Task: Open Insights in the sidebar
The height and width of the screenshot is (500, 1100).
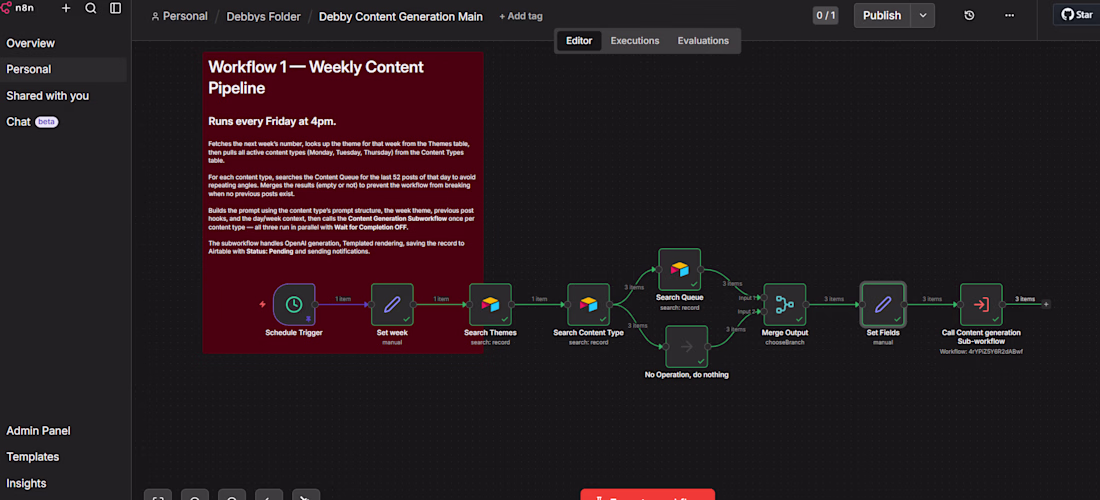Action: pos(27,484)
